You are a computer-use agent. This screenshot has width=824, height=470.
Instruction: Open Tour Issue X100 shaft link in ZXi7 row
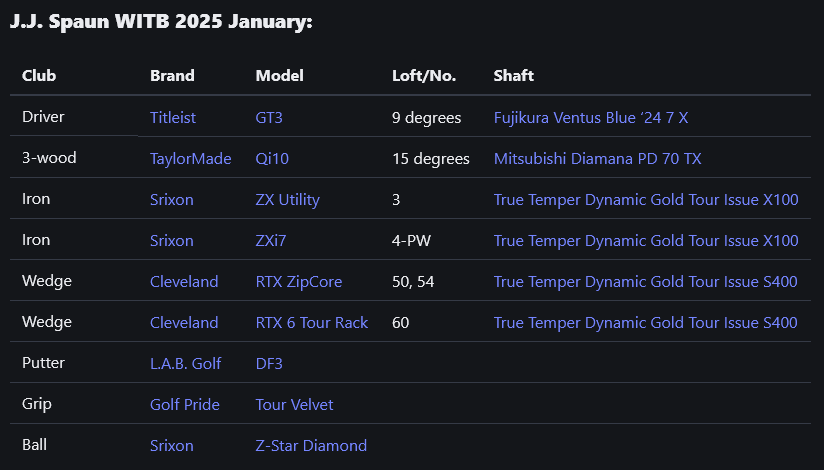(646, 240)
